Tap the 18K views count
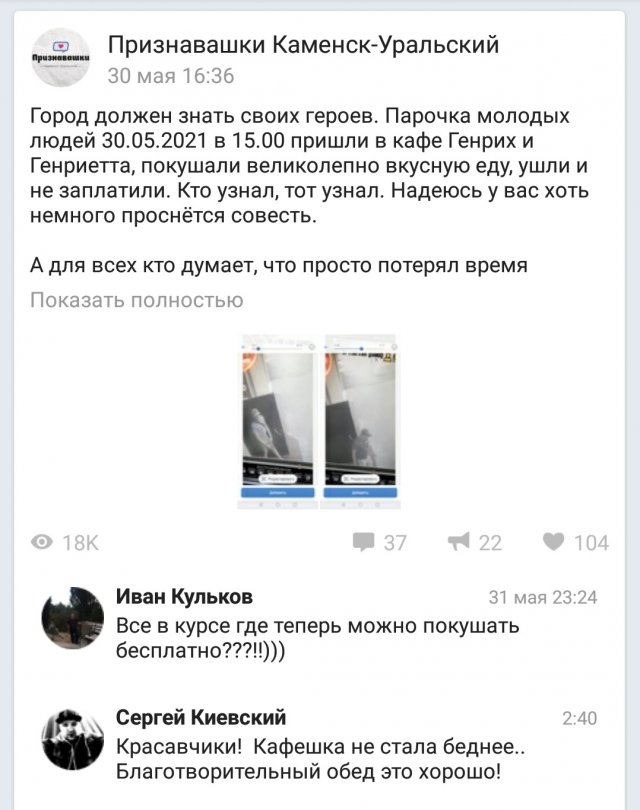This screenshot has height=810, width=640. tap(80, 543)
